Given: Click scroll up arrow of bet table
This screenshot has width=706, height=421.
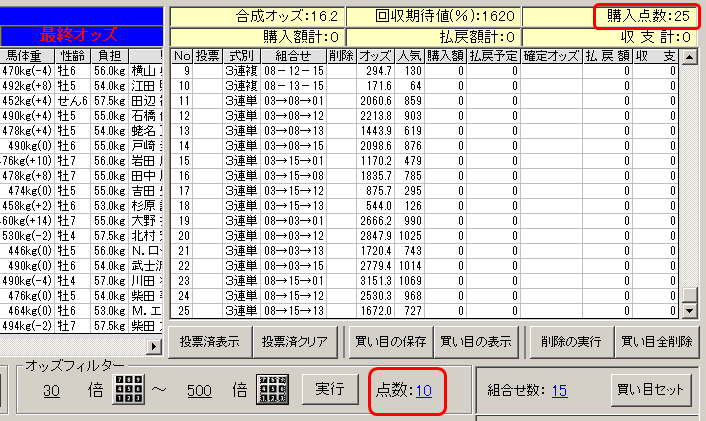Looking at the screenshot, I should pos(689,57).
